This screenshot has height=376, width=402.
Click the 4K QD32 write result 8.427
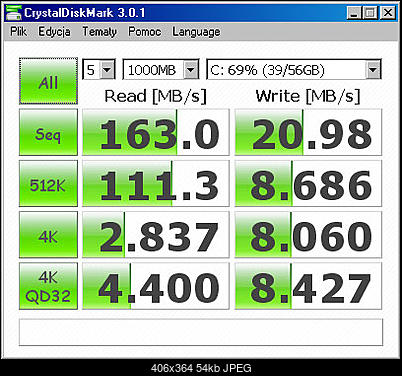pyautogui.click(x=308, y=286)
